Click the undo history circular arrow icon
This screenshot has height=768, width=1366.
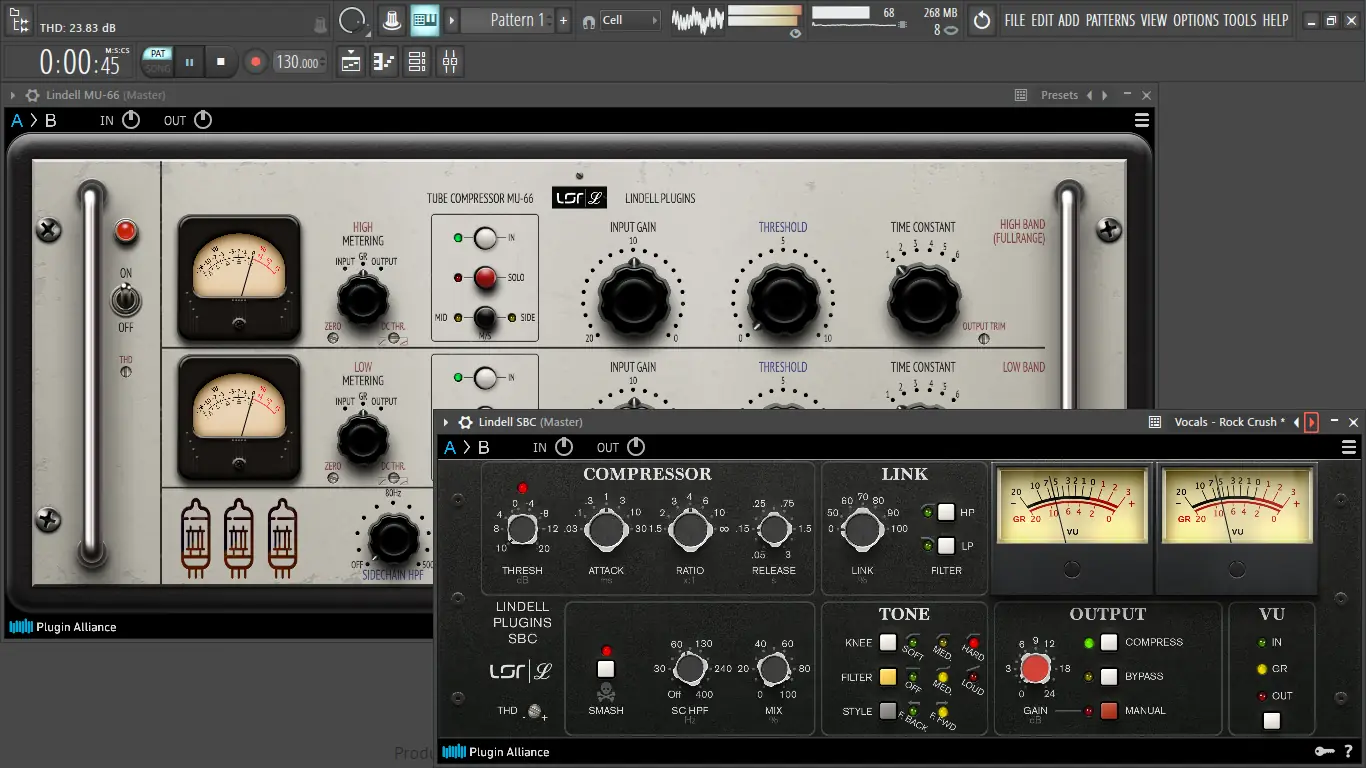tap(982, 20)
